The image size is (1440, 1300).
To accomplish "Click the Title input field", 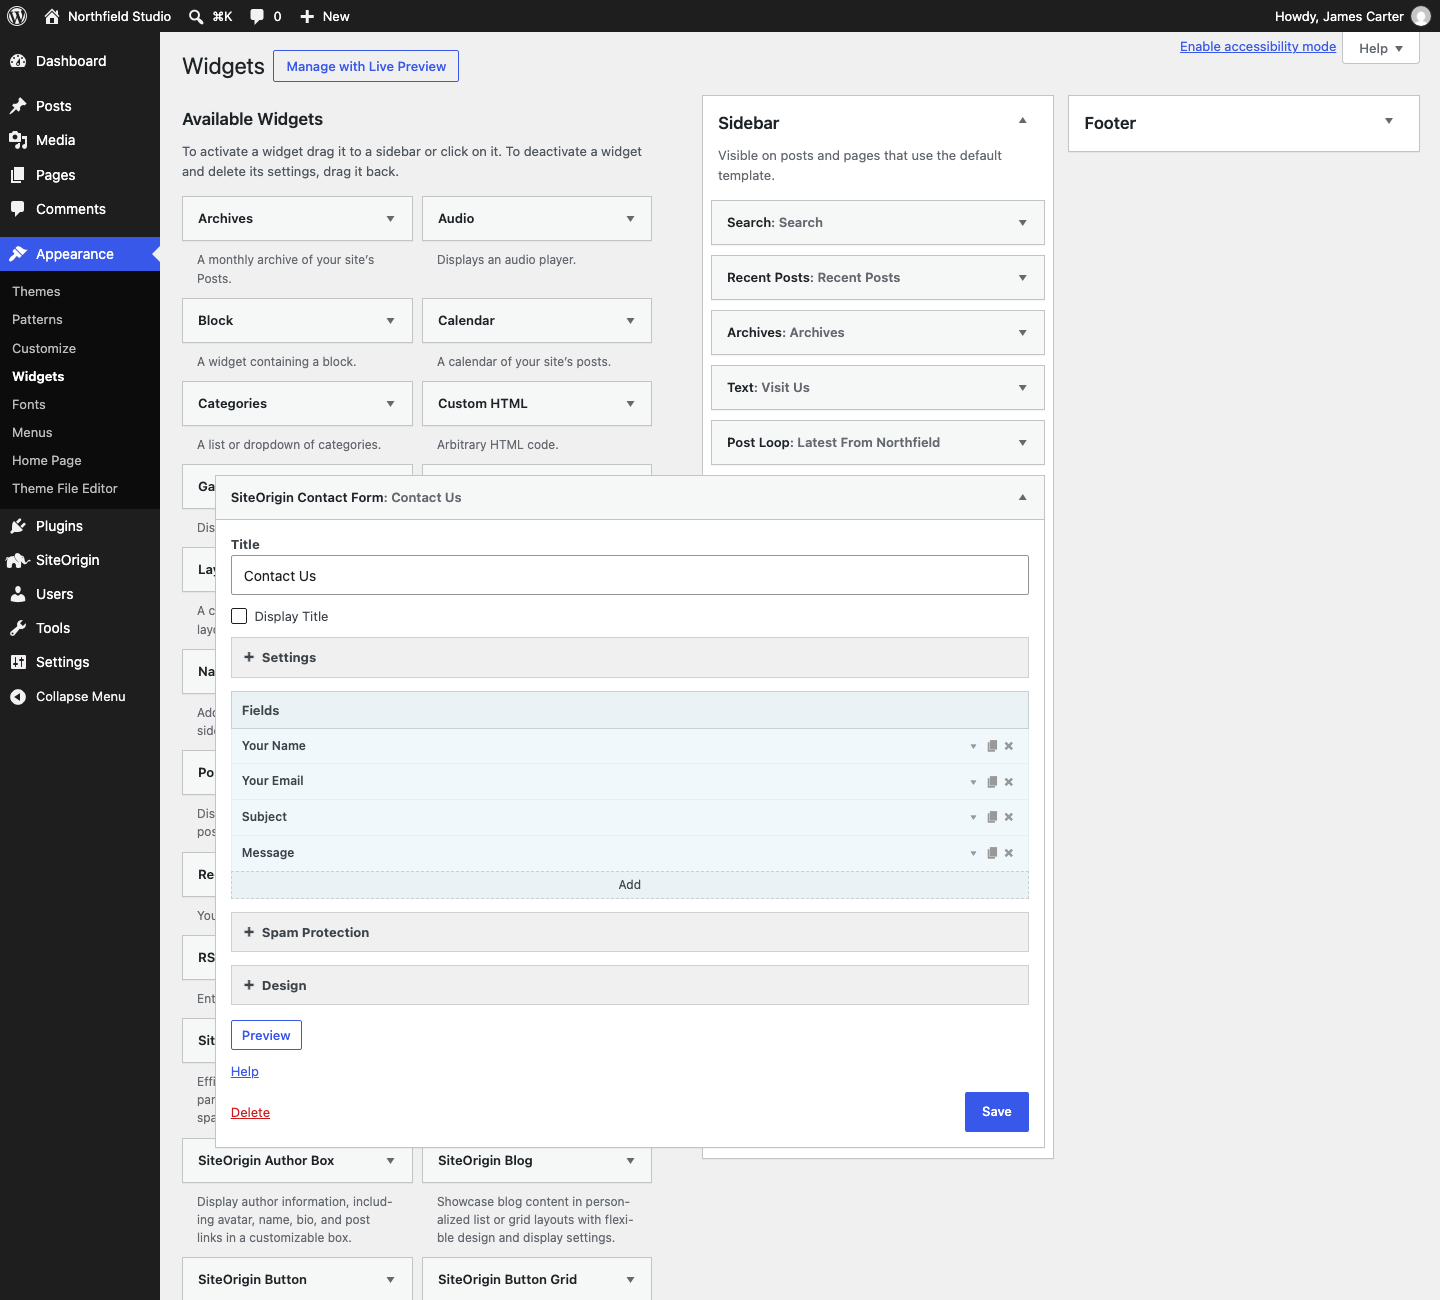I will 630,575.
